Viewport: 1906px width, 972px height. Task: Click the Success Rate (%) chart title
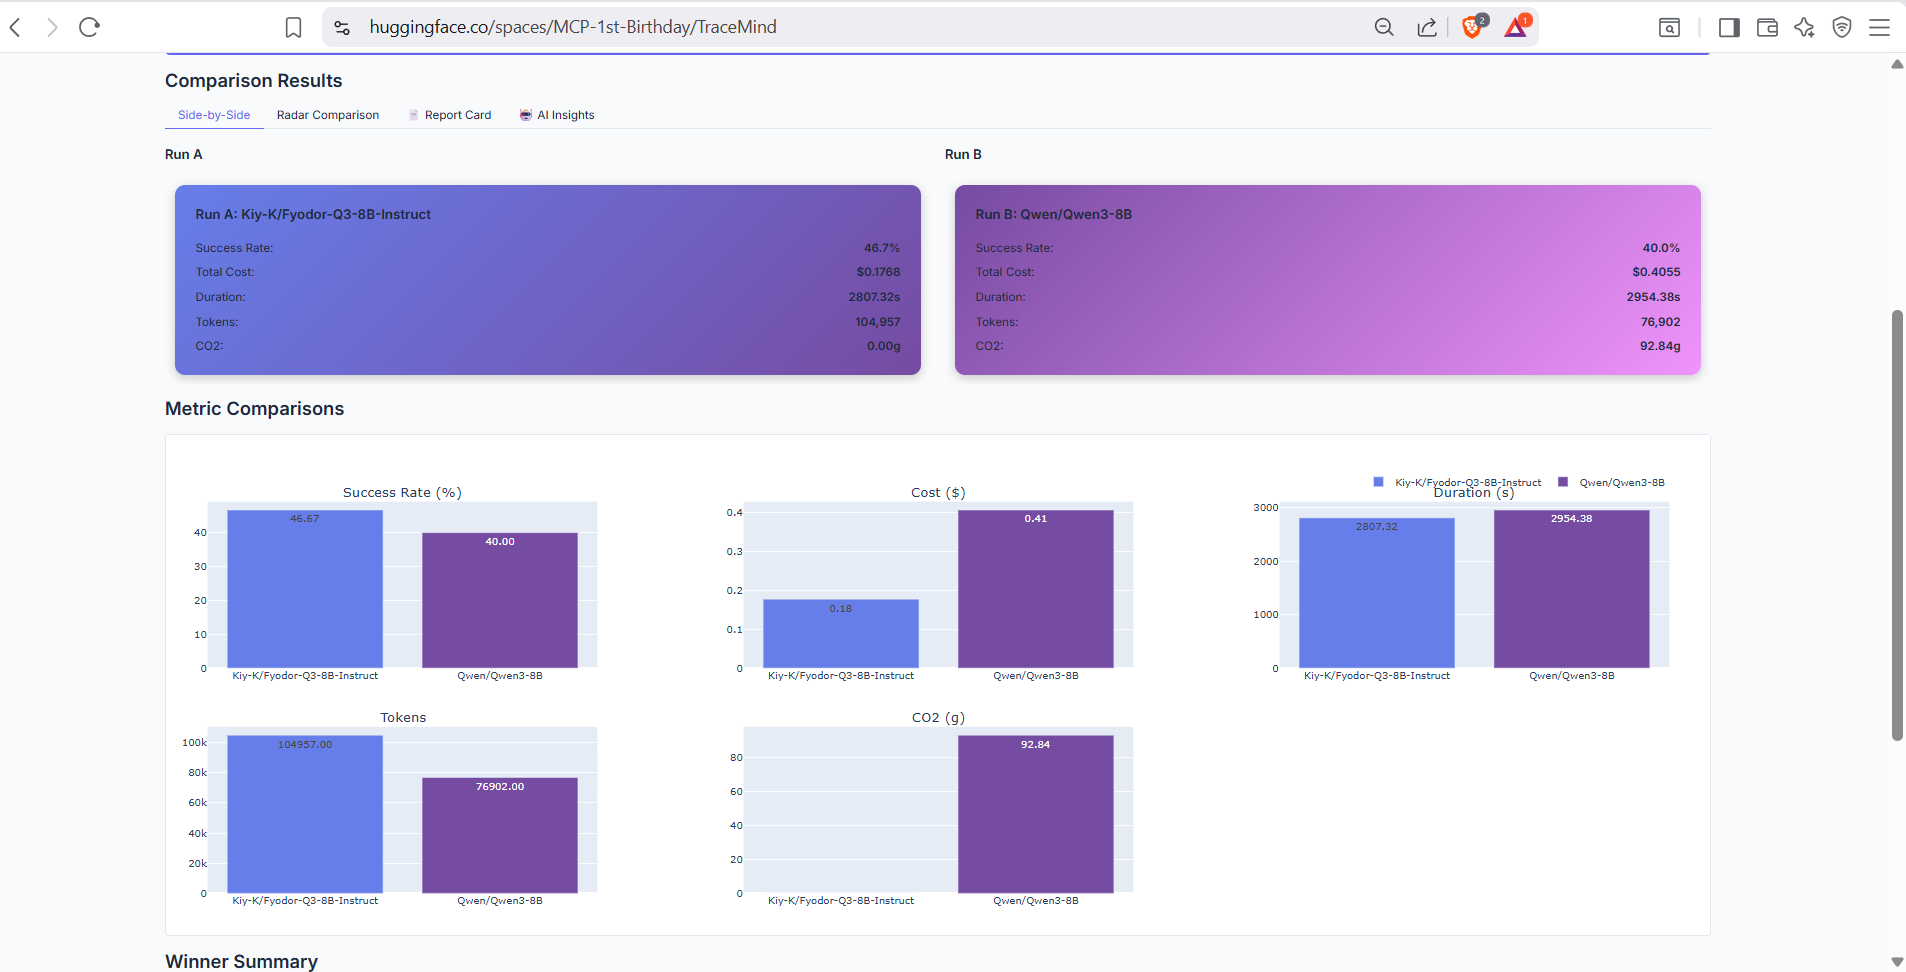[402, 492]
